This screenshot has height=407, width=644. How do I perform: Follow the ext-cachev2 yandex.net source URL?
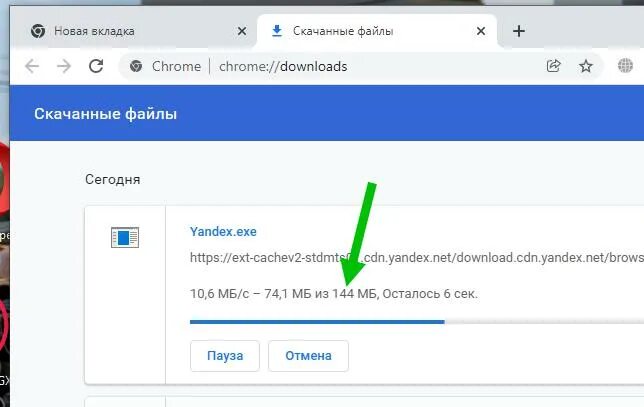coord(416,258)
